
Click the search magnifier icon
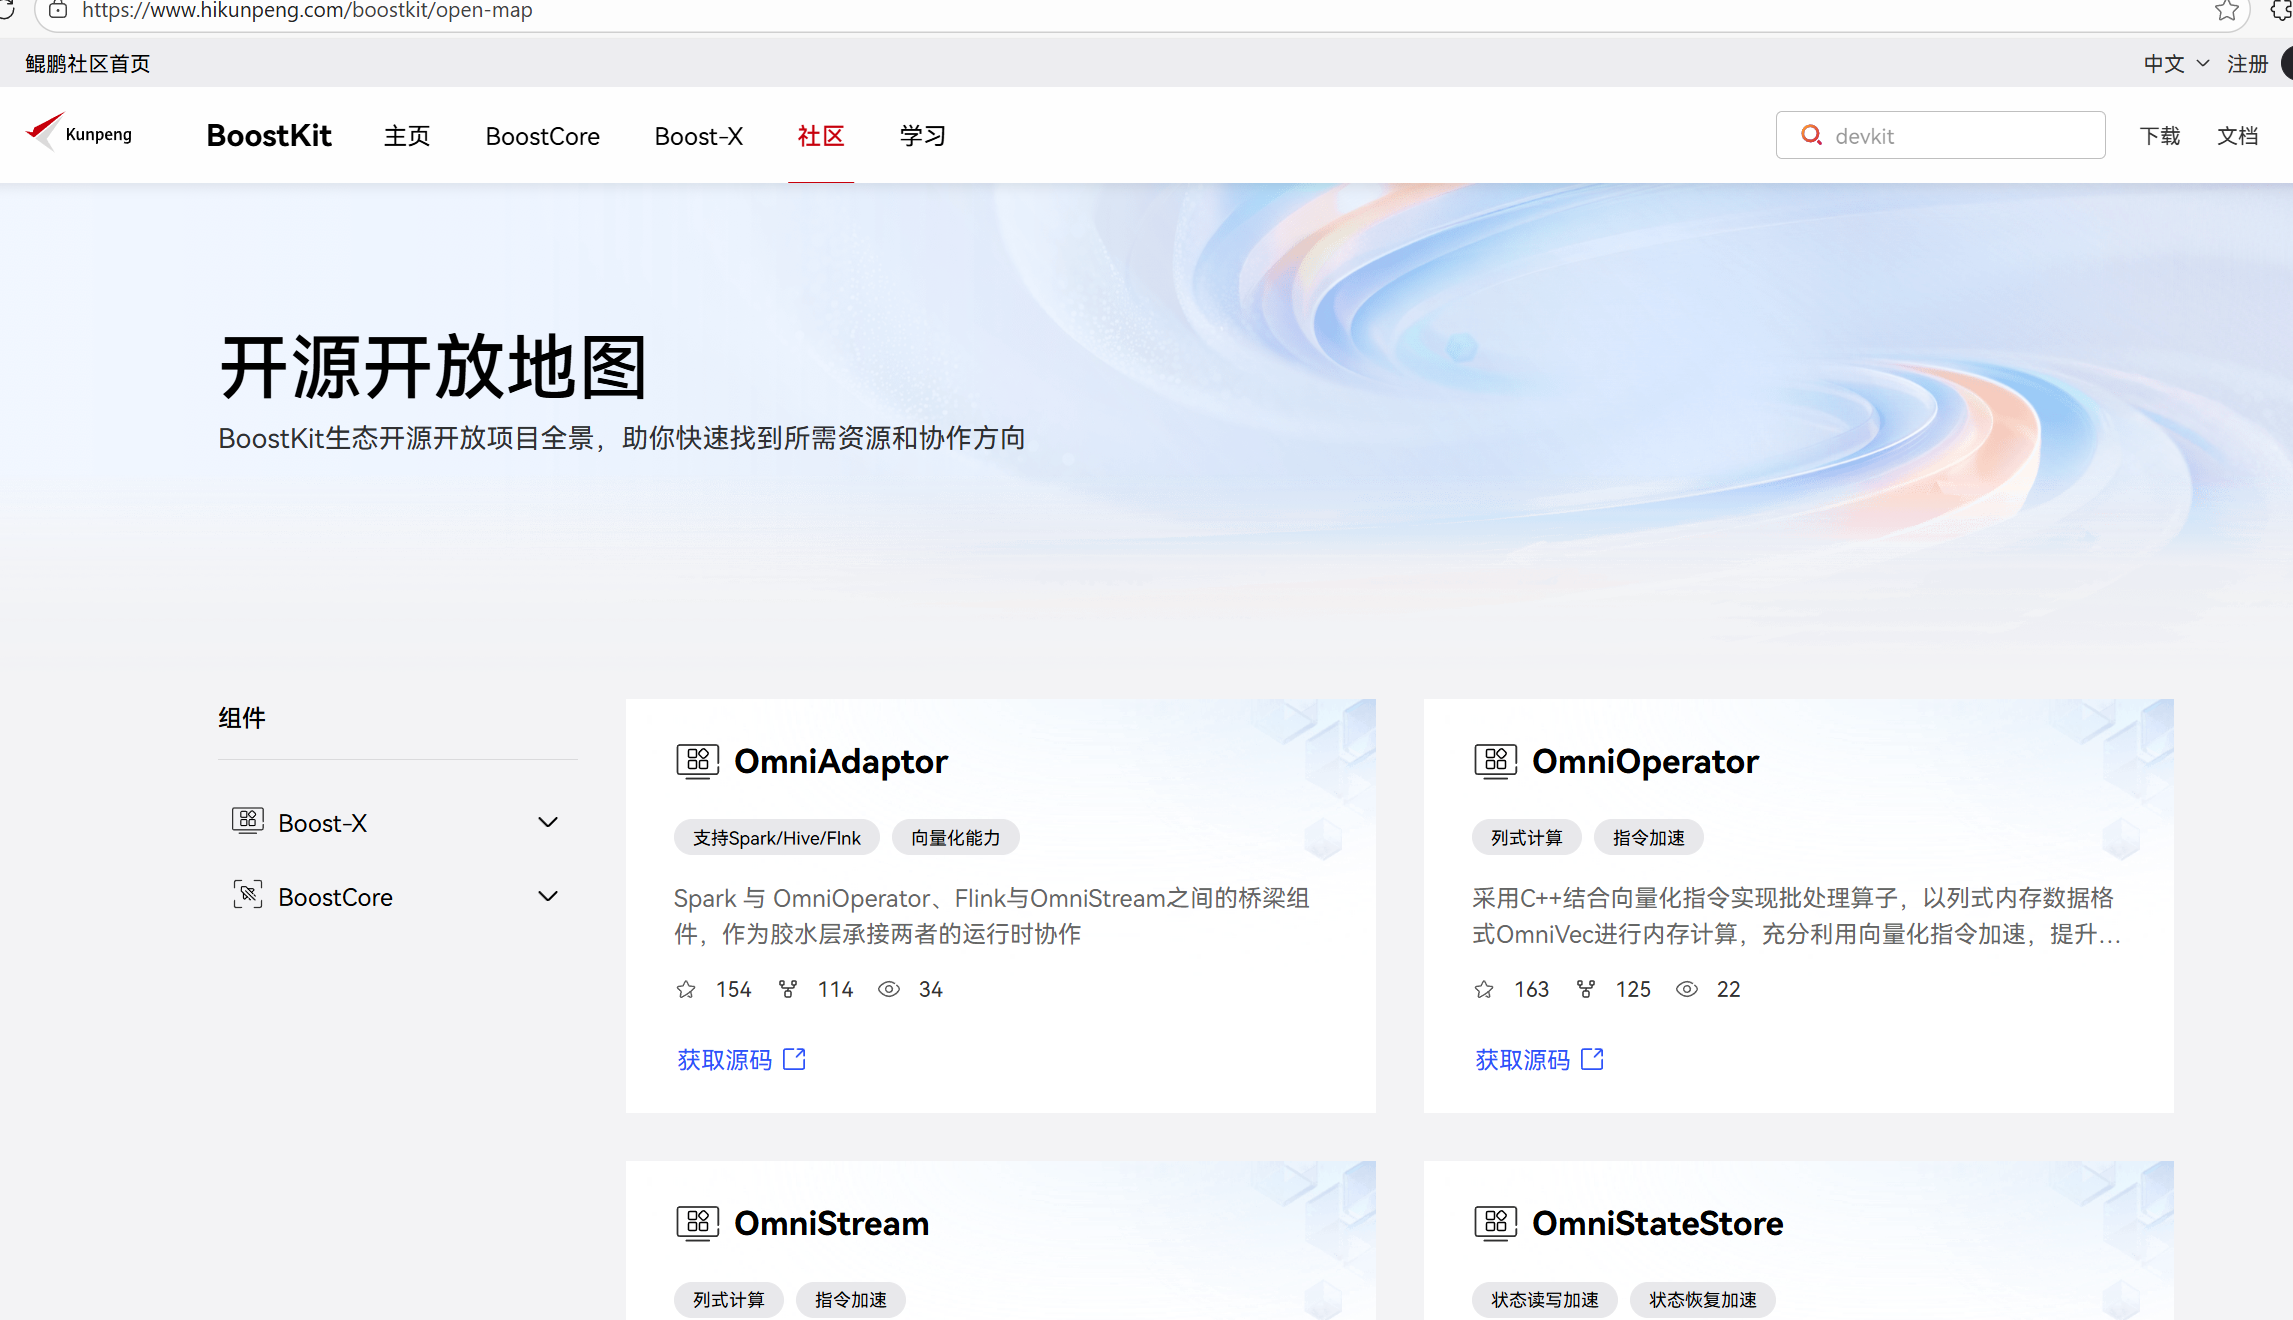pyautogui.click(x=1811, y=135)
